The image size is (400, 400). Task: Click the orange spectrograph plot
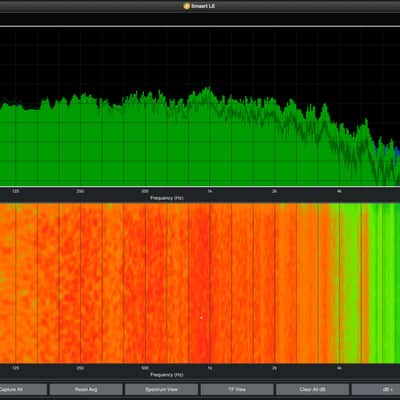click(200, 283)
